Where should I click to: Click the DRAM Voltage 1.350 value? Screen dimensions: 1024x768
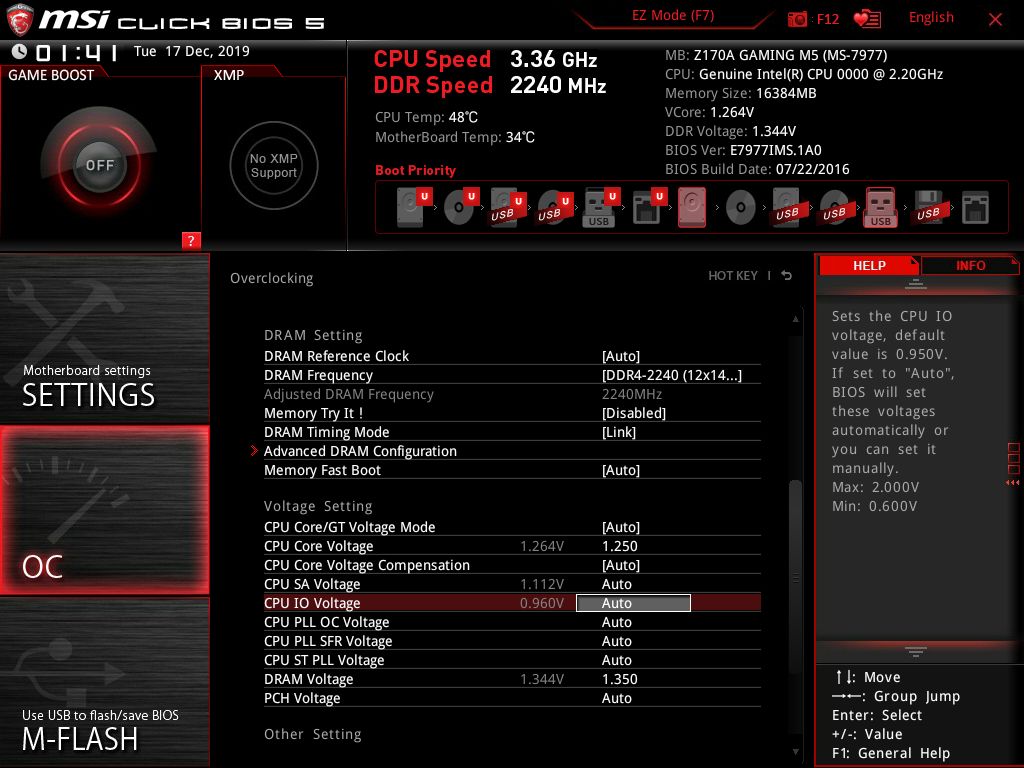pyautogui.click(x=620, y=679)
